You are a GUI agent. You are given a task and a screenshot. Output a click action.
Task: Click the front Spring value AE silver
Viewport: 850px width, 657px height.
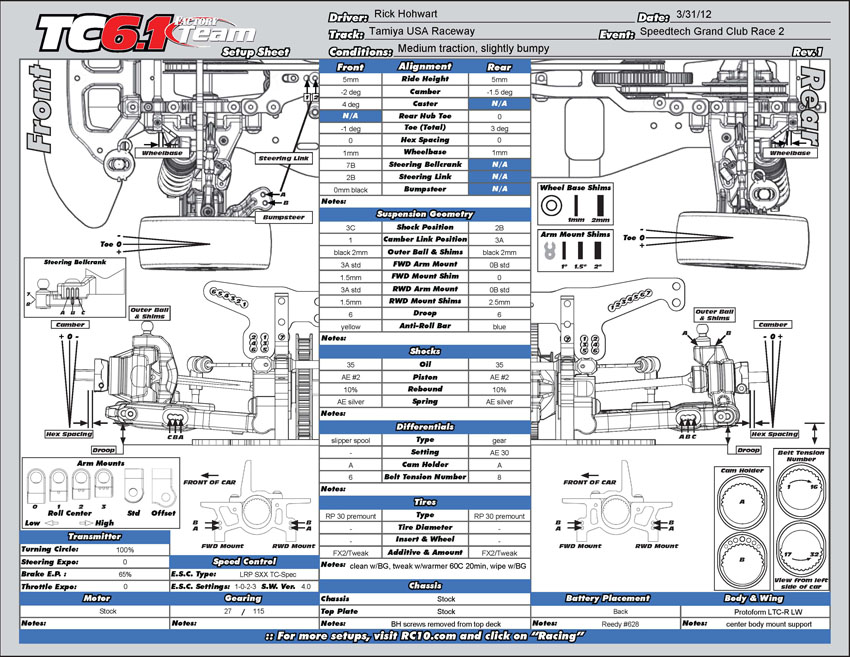[350, 402]
